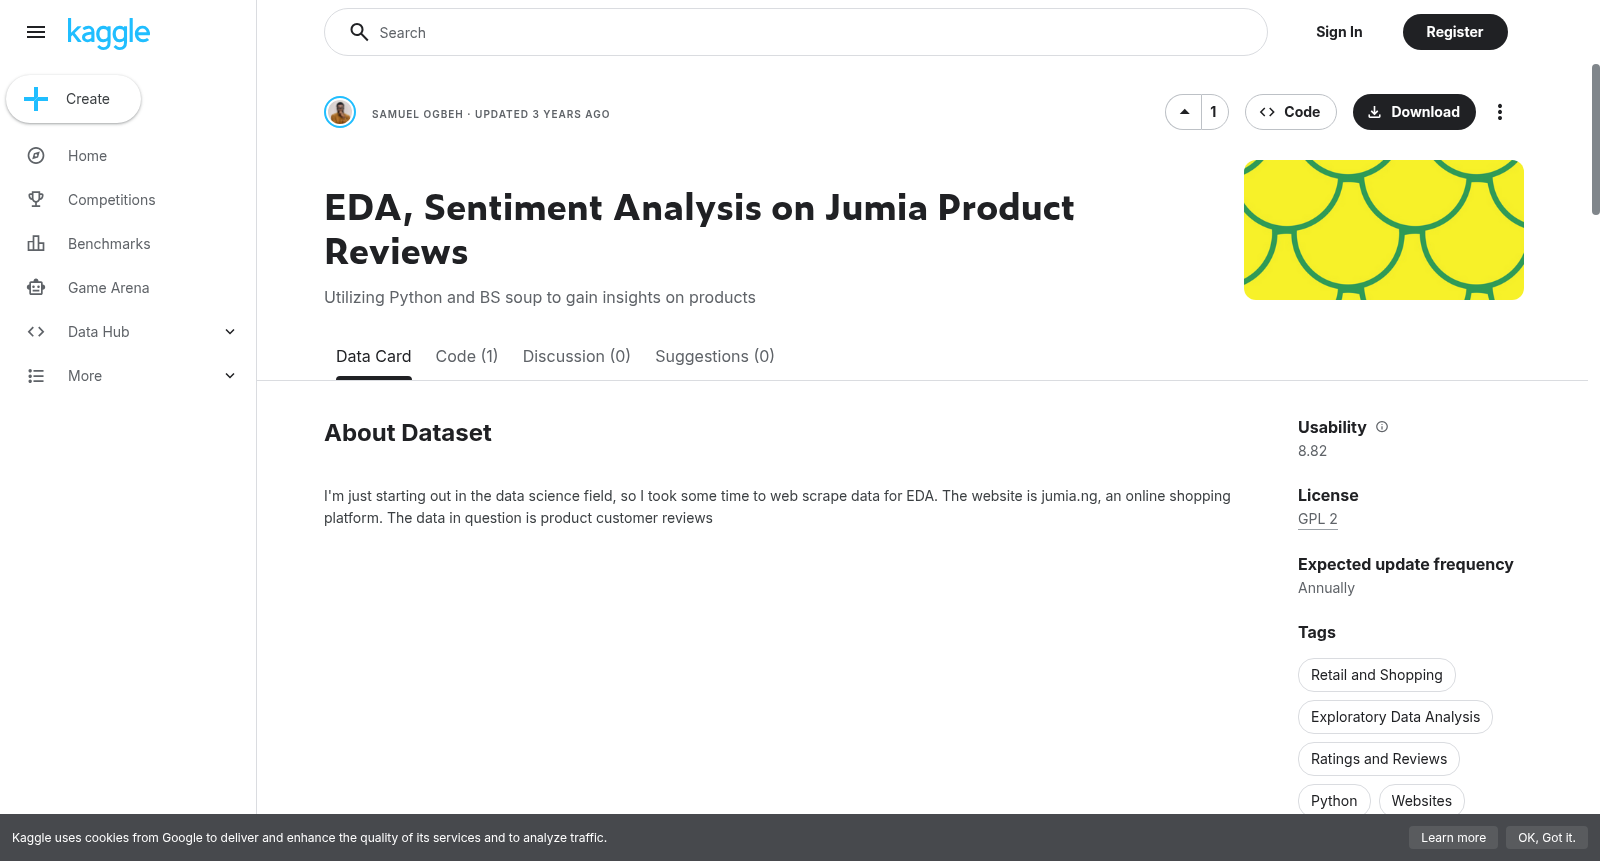Viewport: 1600px width, 861px height.
Task: Click the upvote arrow icon
Action: click(x=1184, y=112)
